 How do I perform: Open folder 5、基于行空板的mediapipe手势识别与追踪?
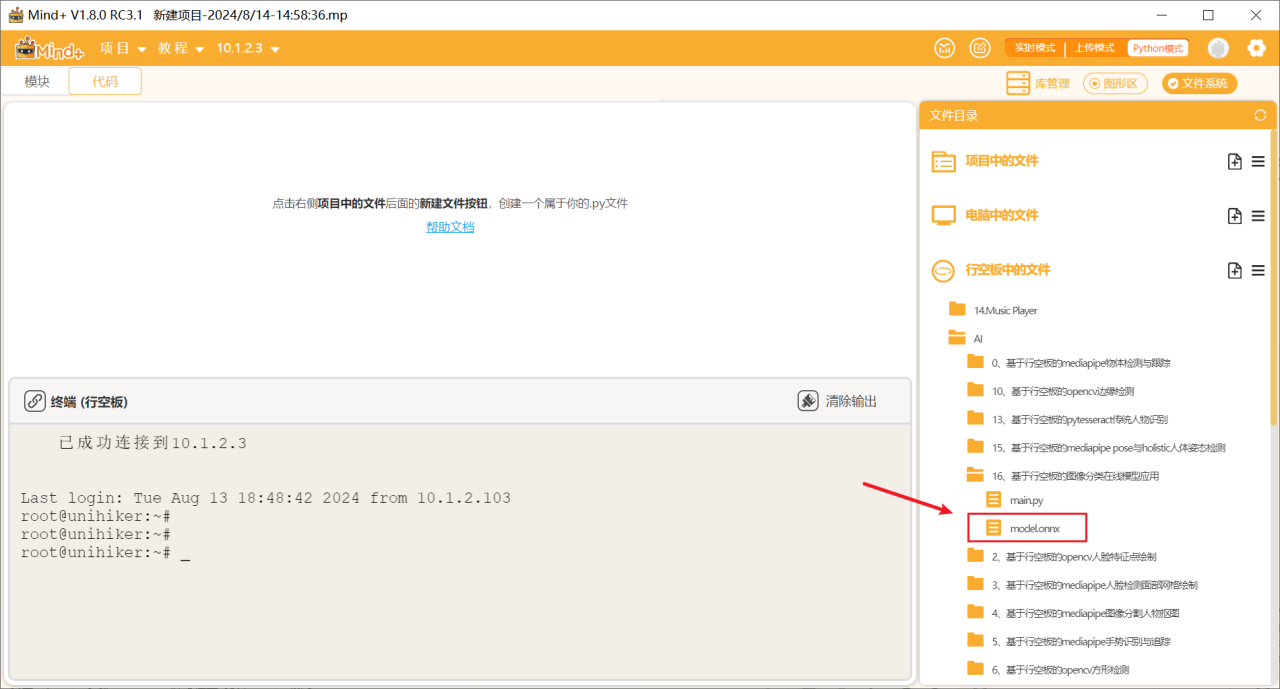click(x=1081, y=641)
